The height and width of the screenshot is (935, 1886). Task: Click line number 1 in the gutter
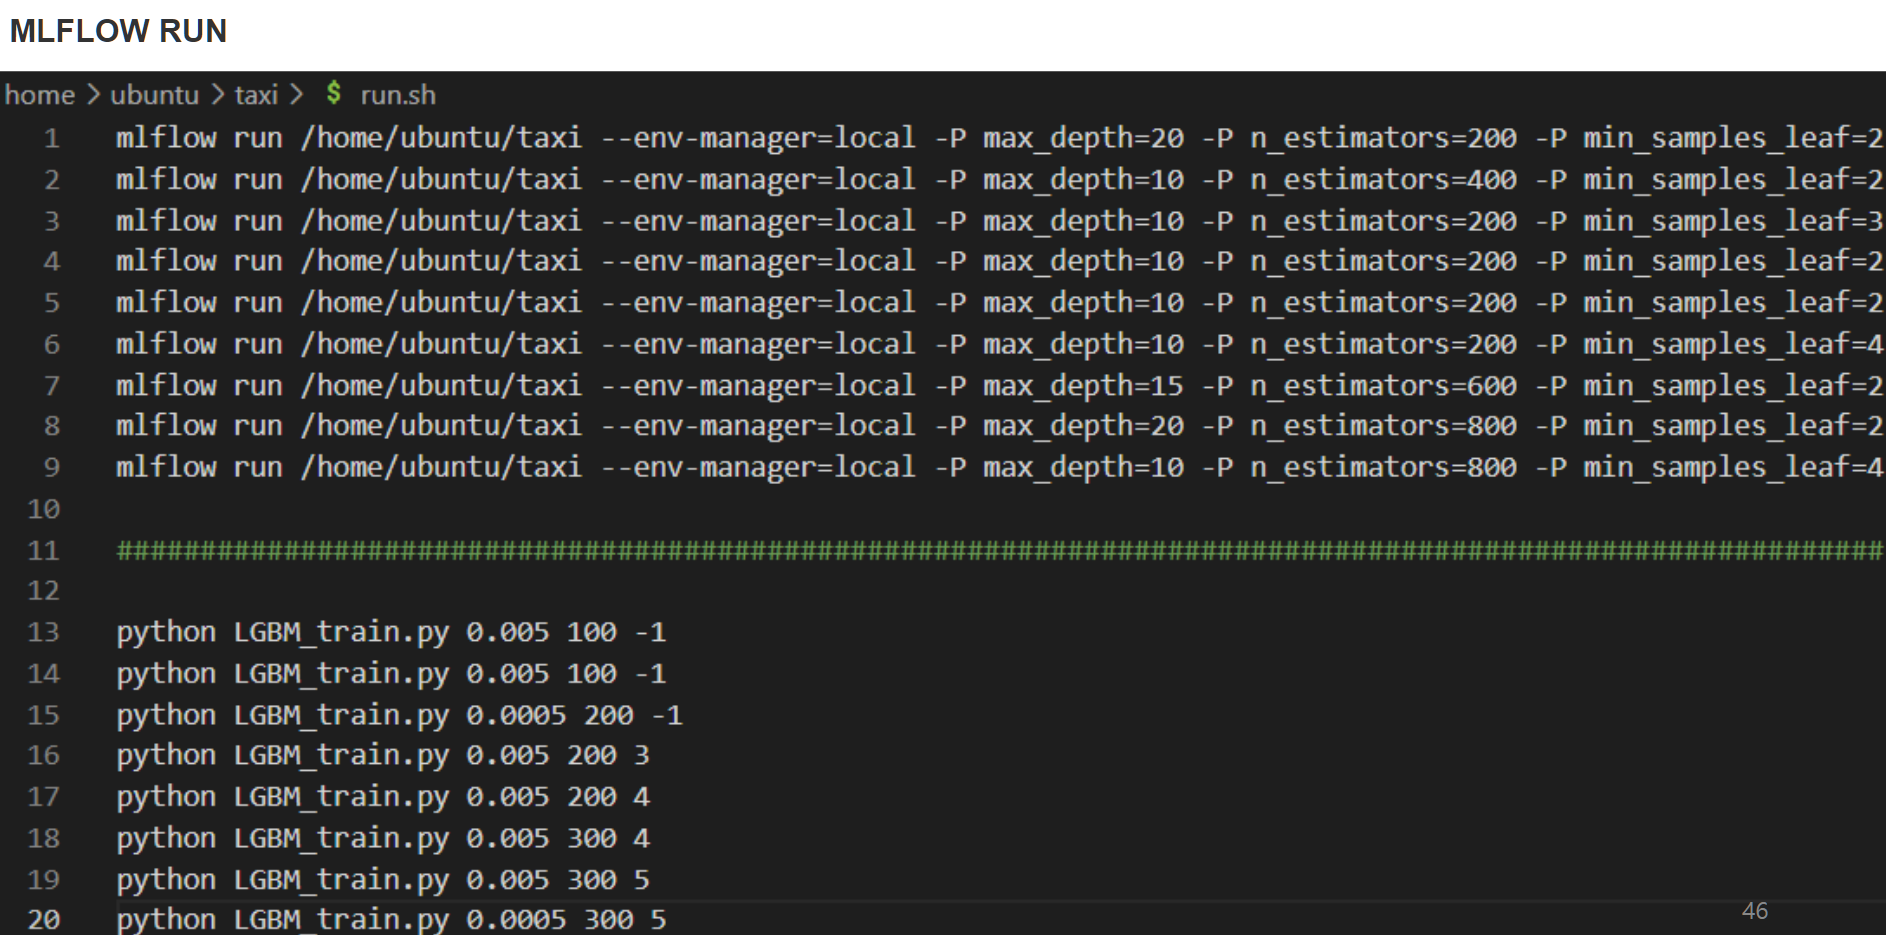pyautogui.click(x=51, y=137)
